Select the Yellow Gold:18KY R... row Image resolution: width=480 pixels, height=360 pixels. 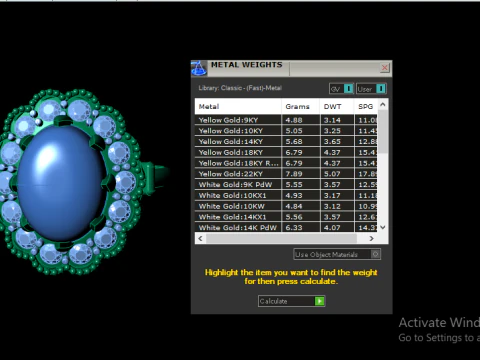click(x=286, y=163)
